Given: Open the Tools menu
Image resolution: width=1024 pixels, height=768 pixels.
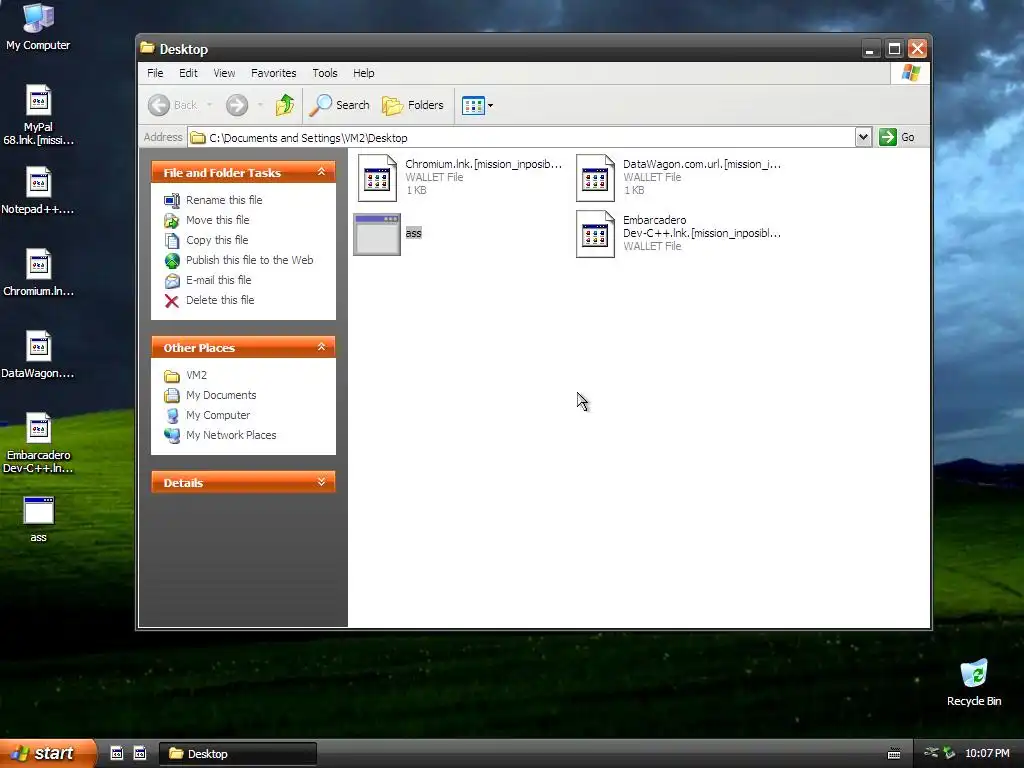Looking at the screenshot, I should (325, 73).
